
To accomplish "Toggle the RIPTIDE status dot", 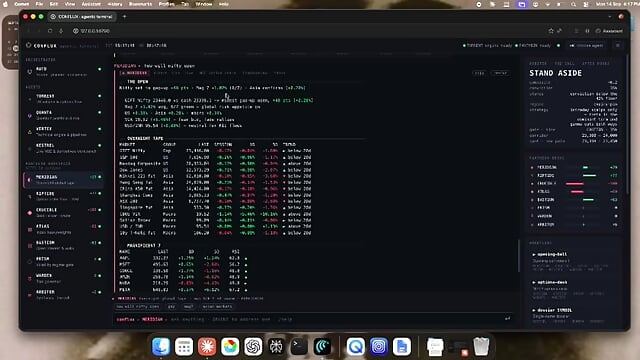I will (x=100, y=193).
